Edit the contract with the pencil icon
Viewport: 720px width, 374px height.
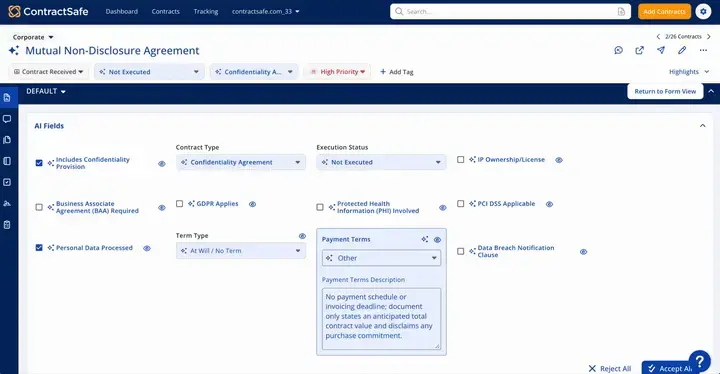pos(682,50)
